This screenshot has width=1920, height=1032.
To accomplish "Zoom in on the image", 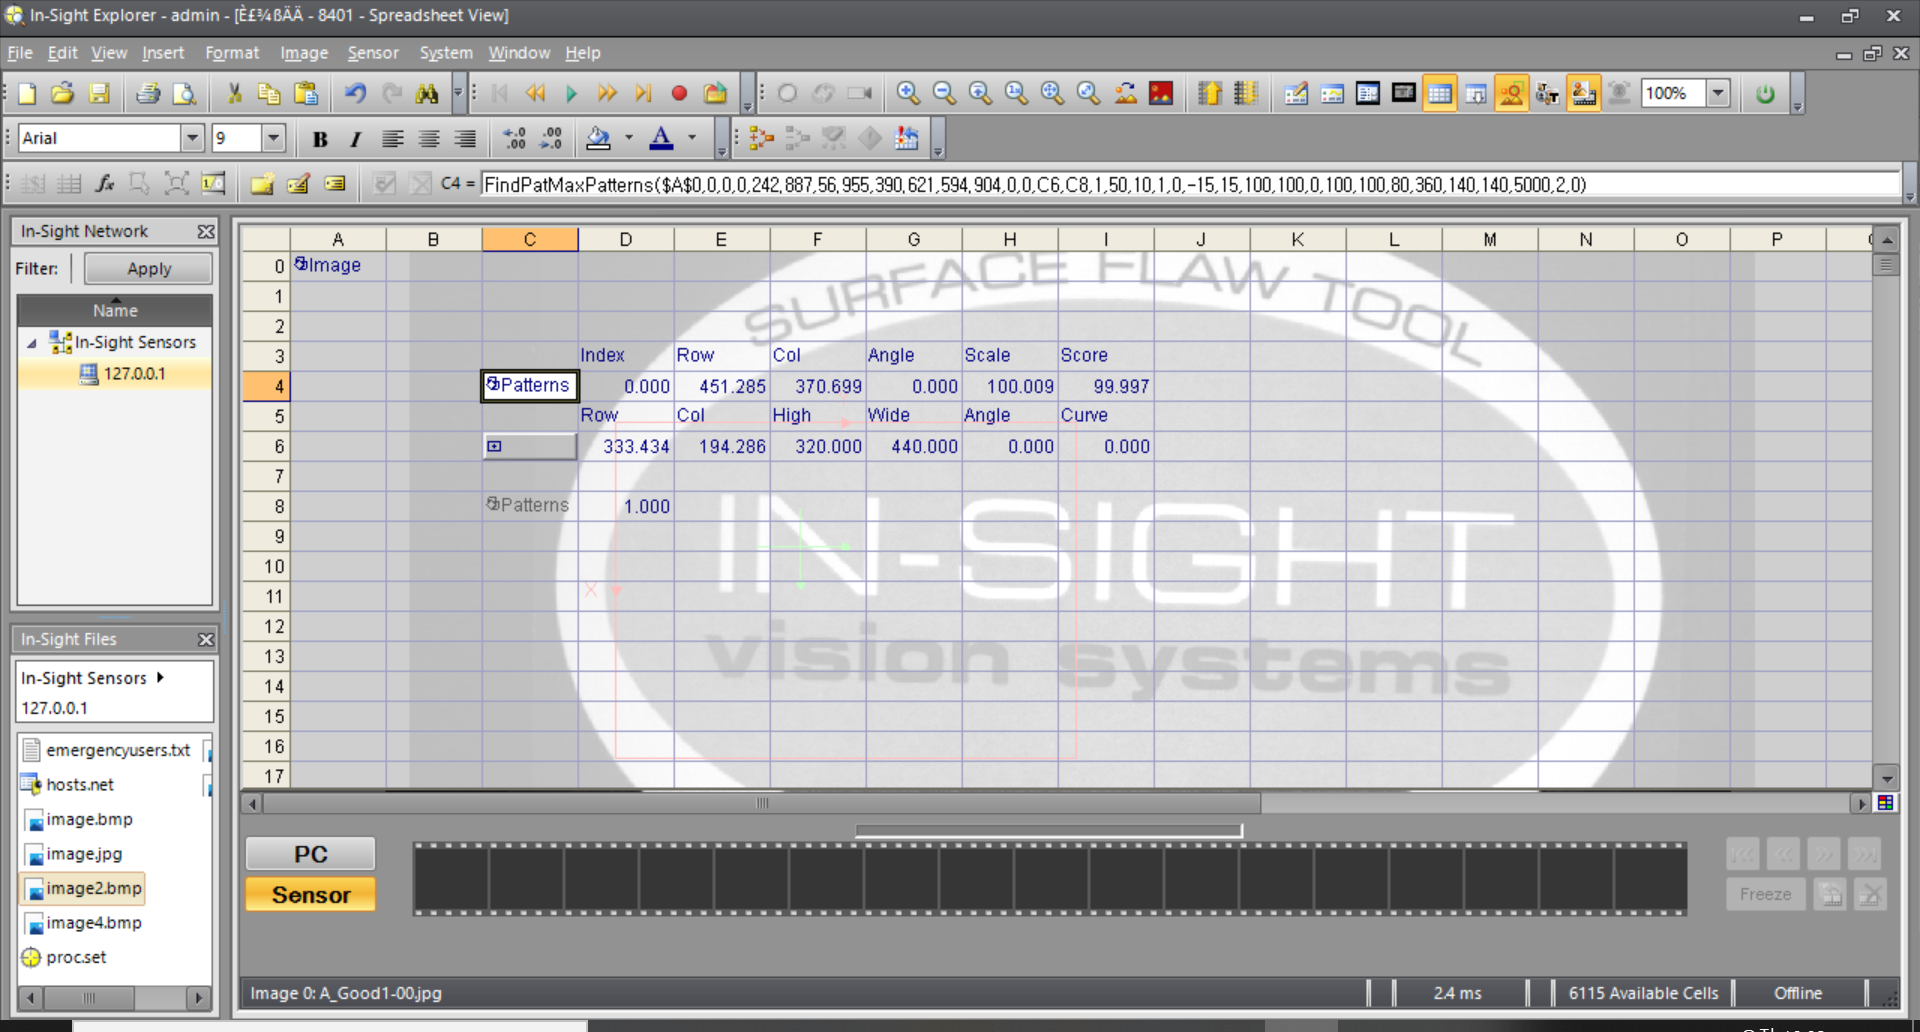I will click(x=908, y=94).
